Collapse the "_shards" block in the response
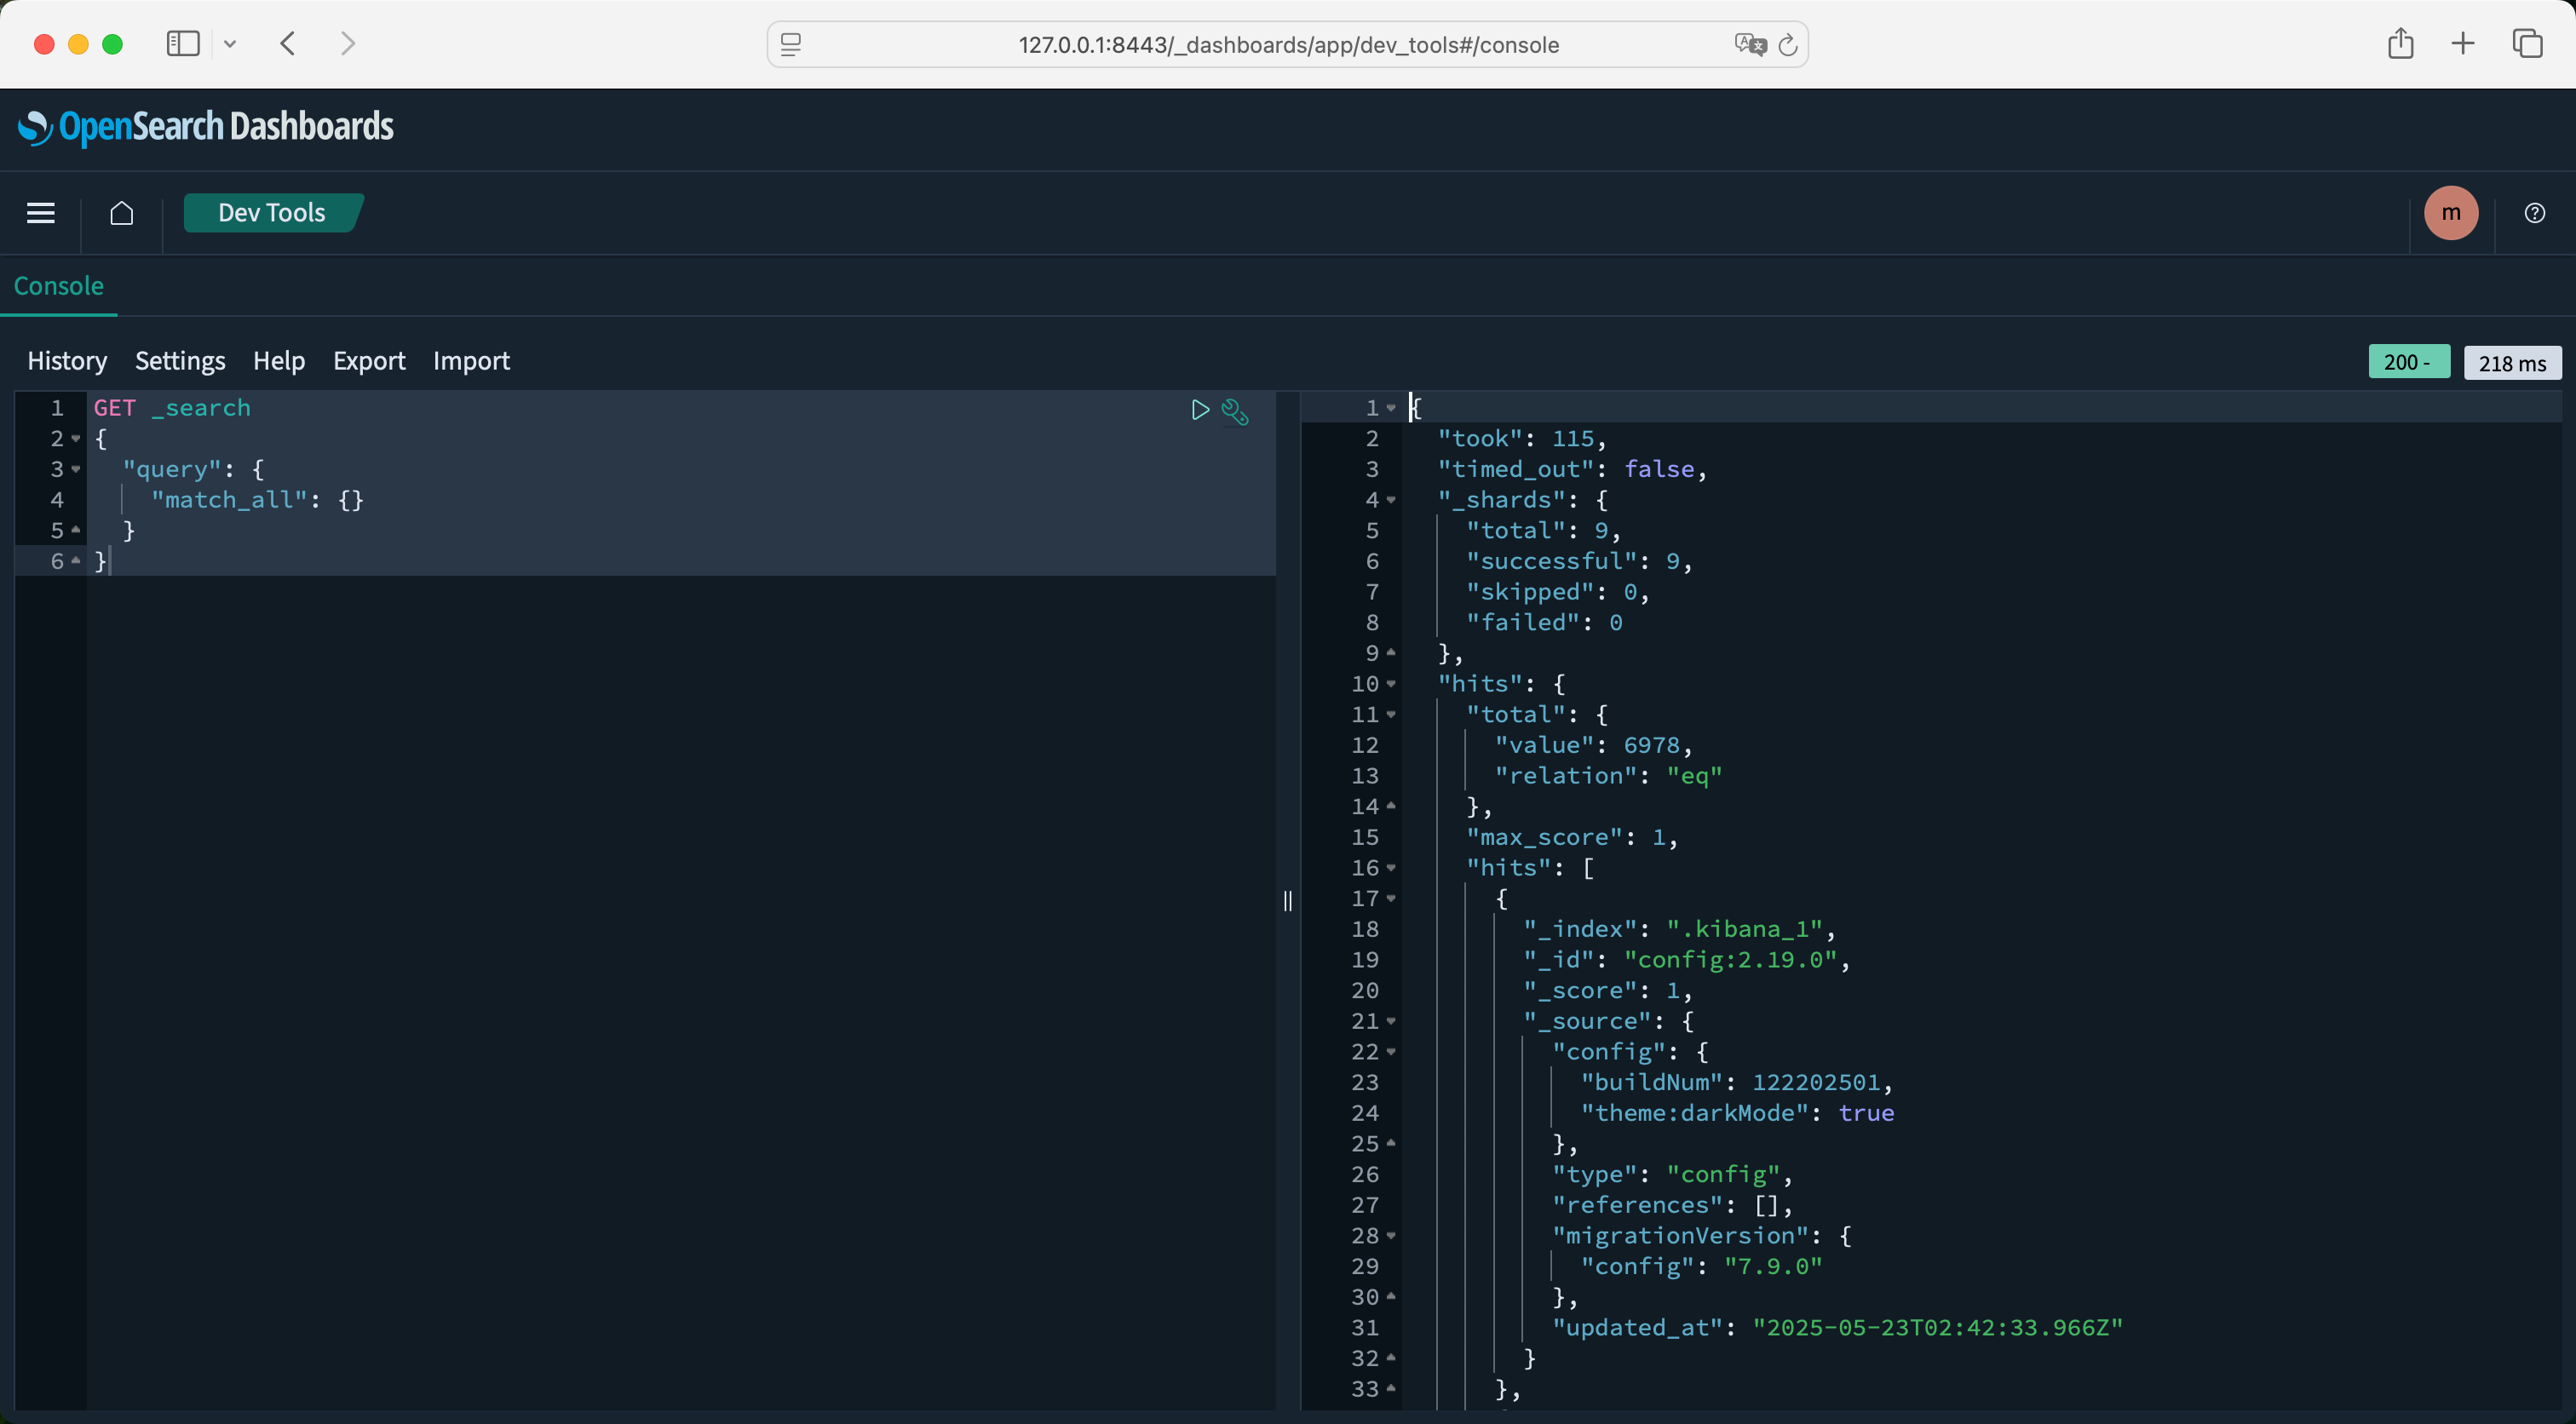The height and width of the screenshot is (1424, 2576). 1391,500
